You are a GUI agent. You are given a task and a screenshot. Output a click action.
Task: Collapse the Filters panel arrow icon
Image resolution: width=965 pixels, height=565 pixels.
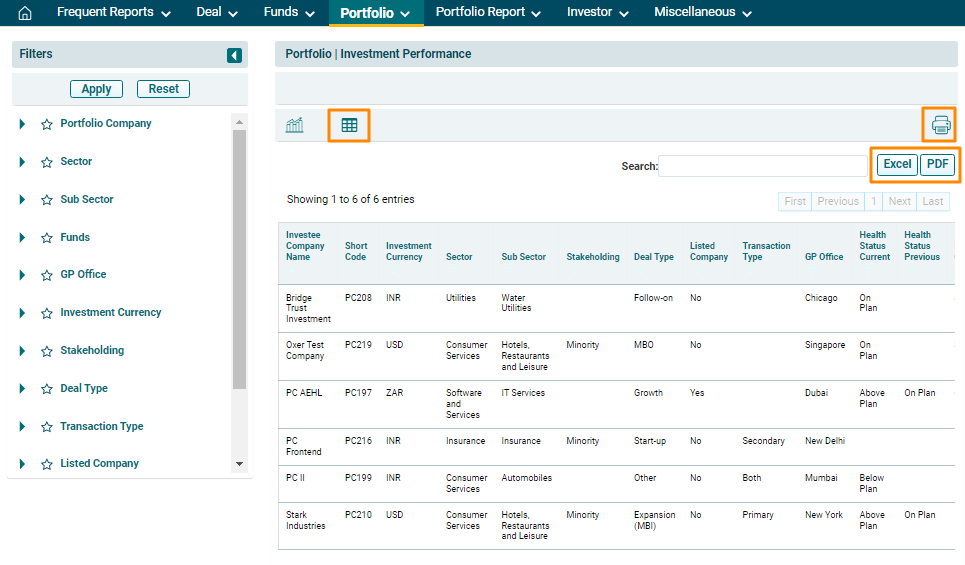click(x=234, y=55)
